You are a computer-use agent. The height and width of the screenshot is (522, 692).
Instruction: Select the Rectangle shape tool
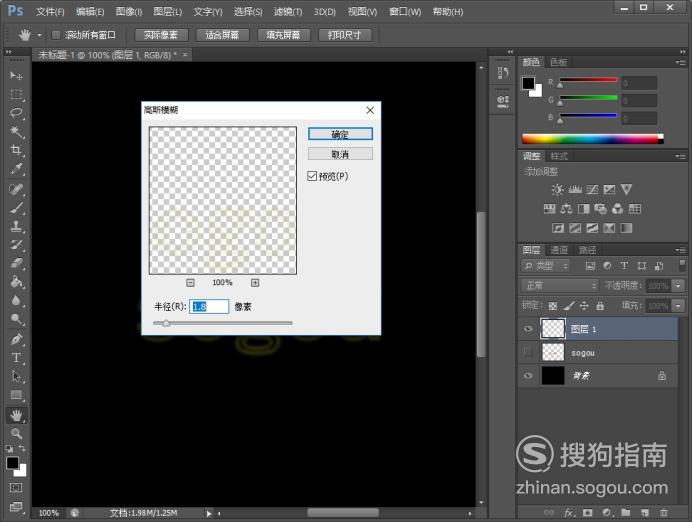(x=16, y=395)
